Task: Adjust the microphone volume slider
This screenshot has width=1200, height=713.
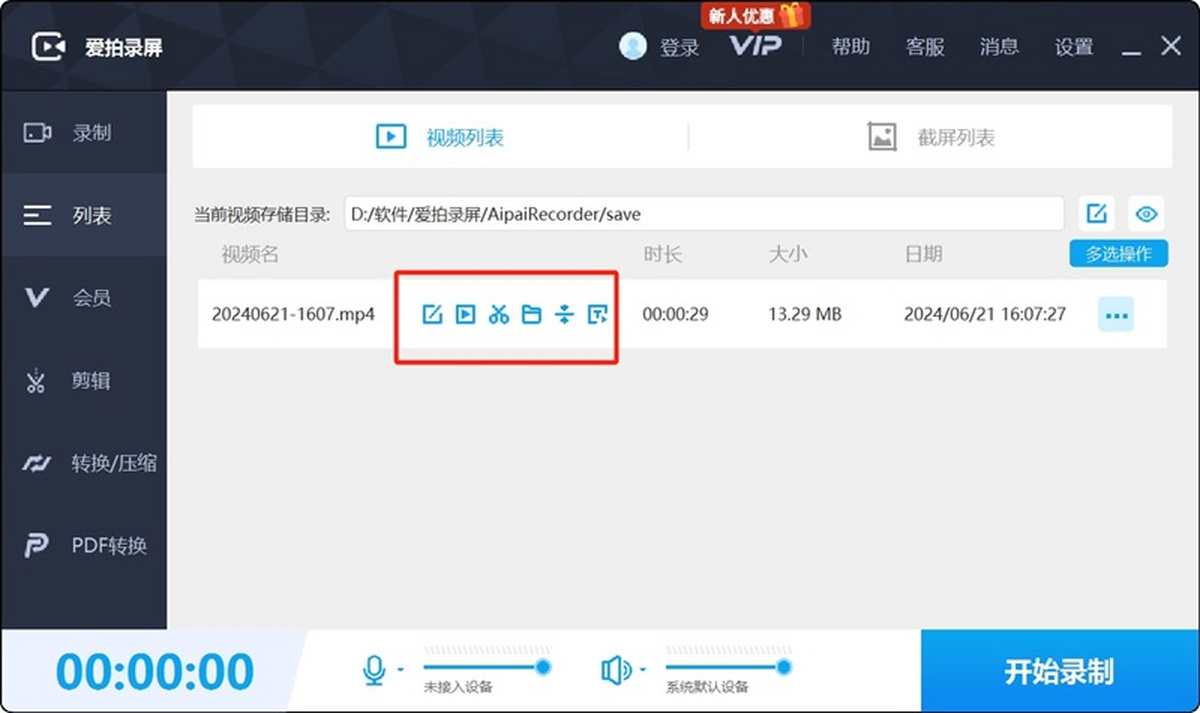Action: click(485, 666)
